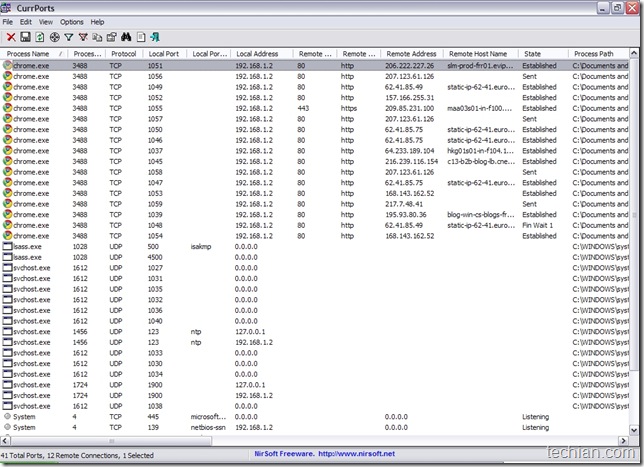This screenshot has height=467, width=644.
Task: Click remote address 64.233.189.104
Action: pyautogui.click(x=409, y=151)
